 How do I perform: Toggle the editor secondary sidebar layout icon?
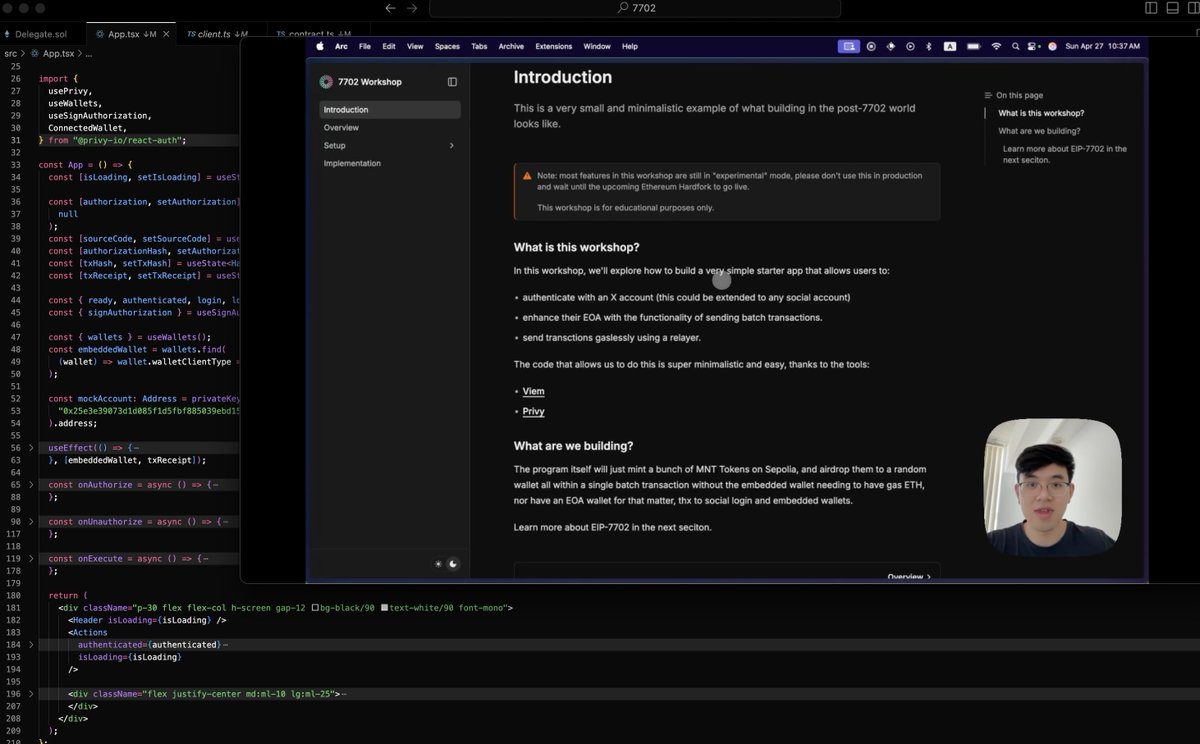1192,8
